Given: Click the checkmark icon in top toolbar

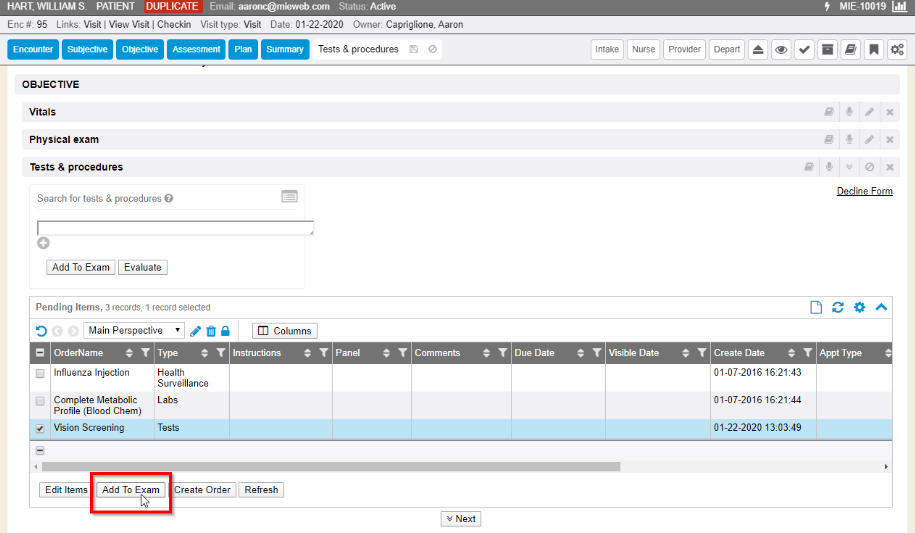Looking at the screenshot, I should coord(804,49).
